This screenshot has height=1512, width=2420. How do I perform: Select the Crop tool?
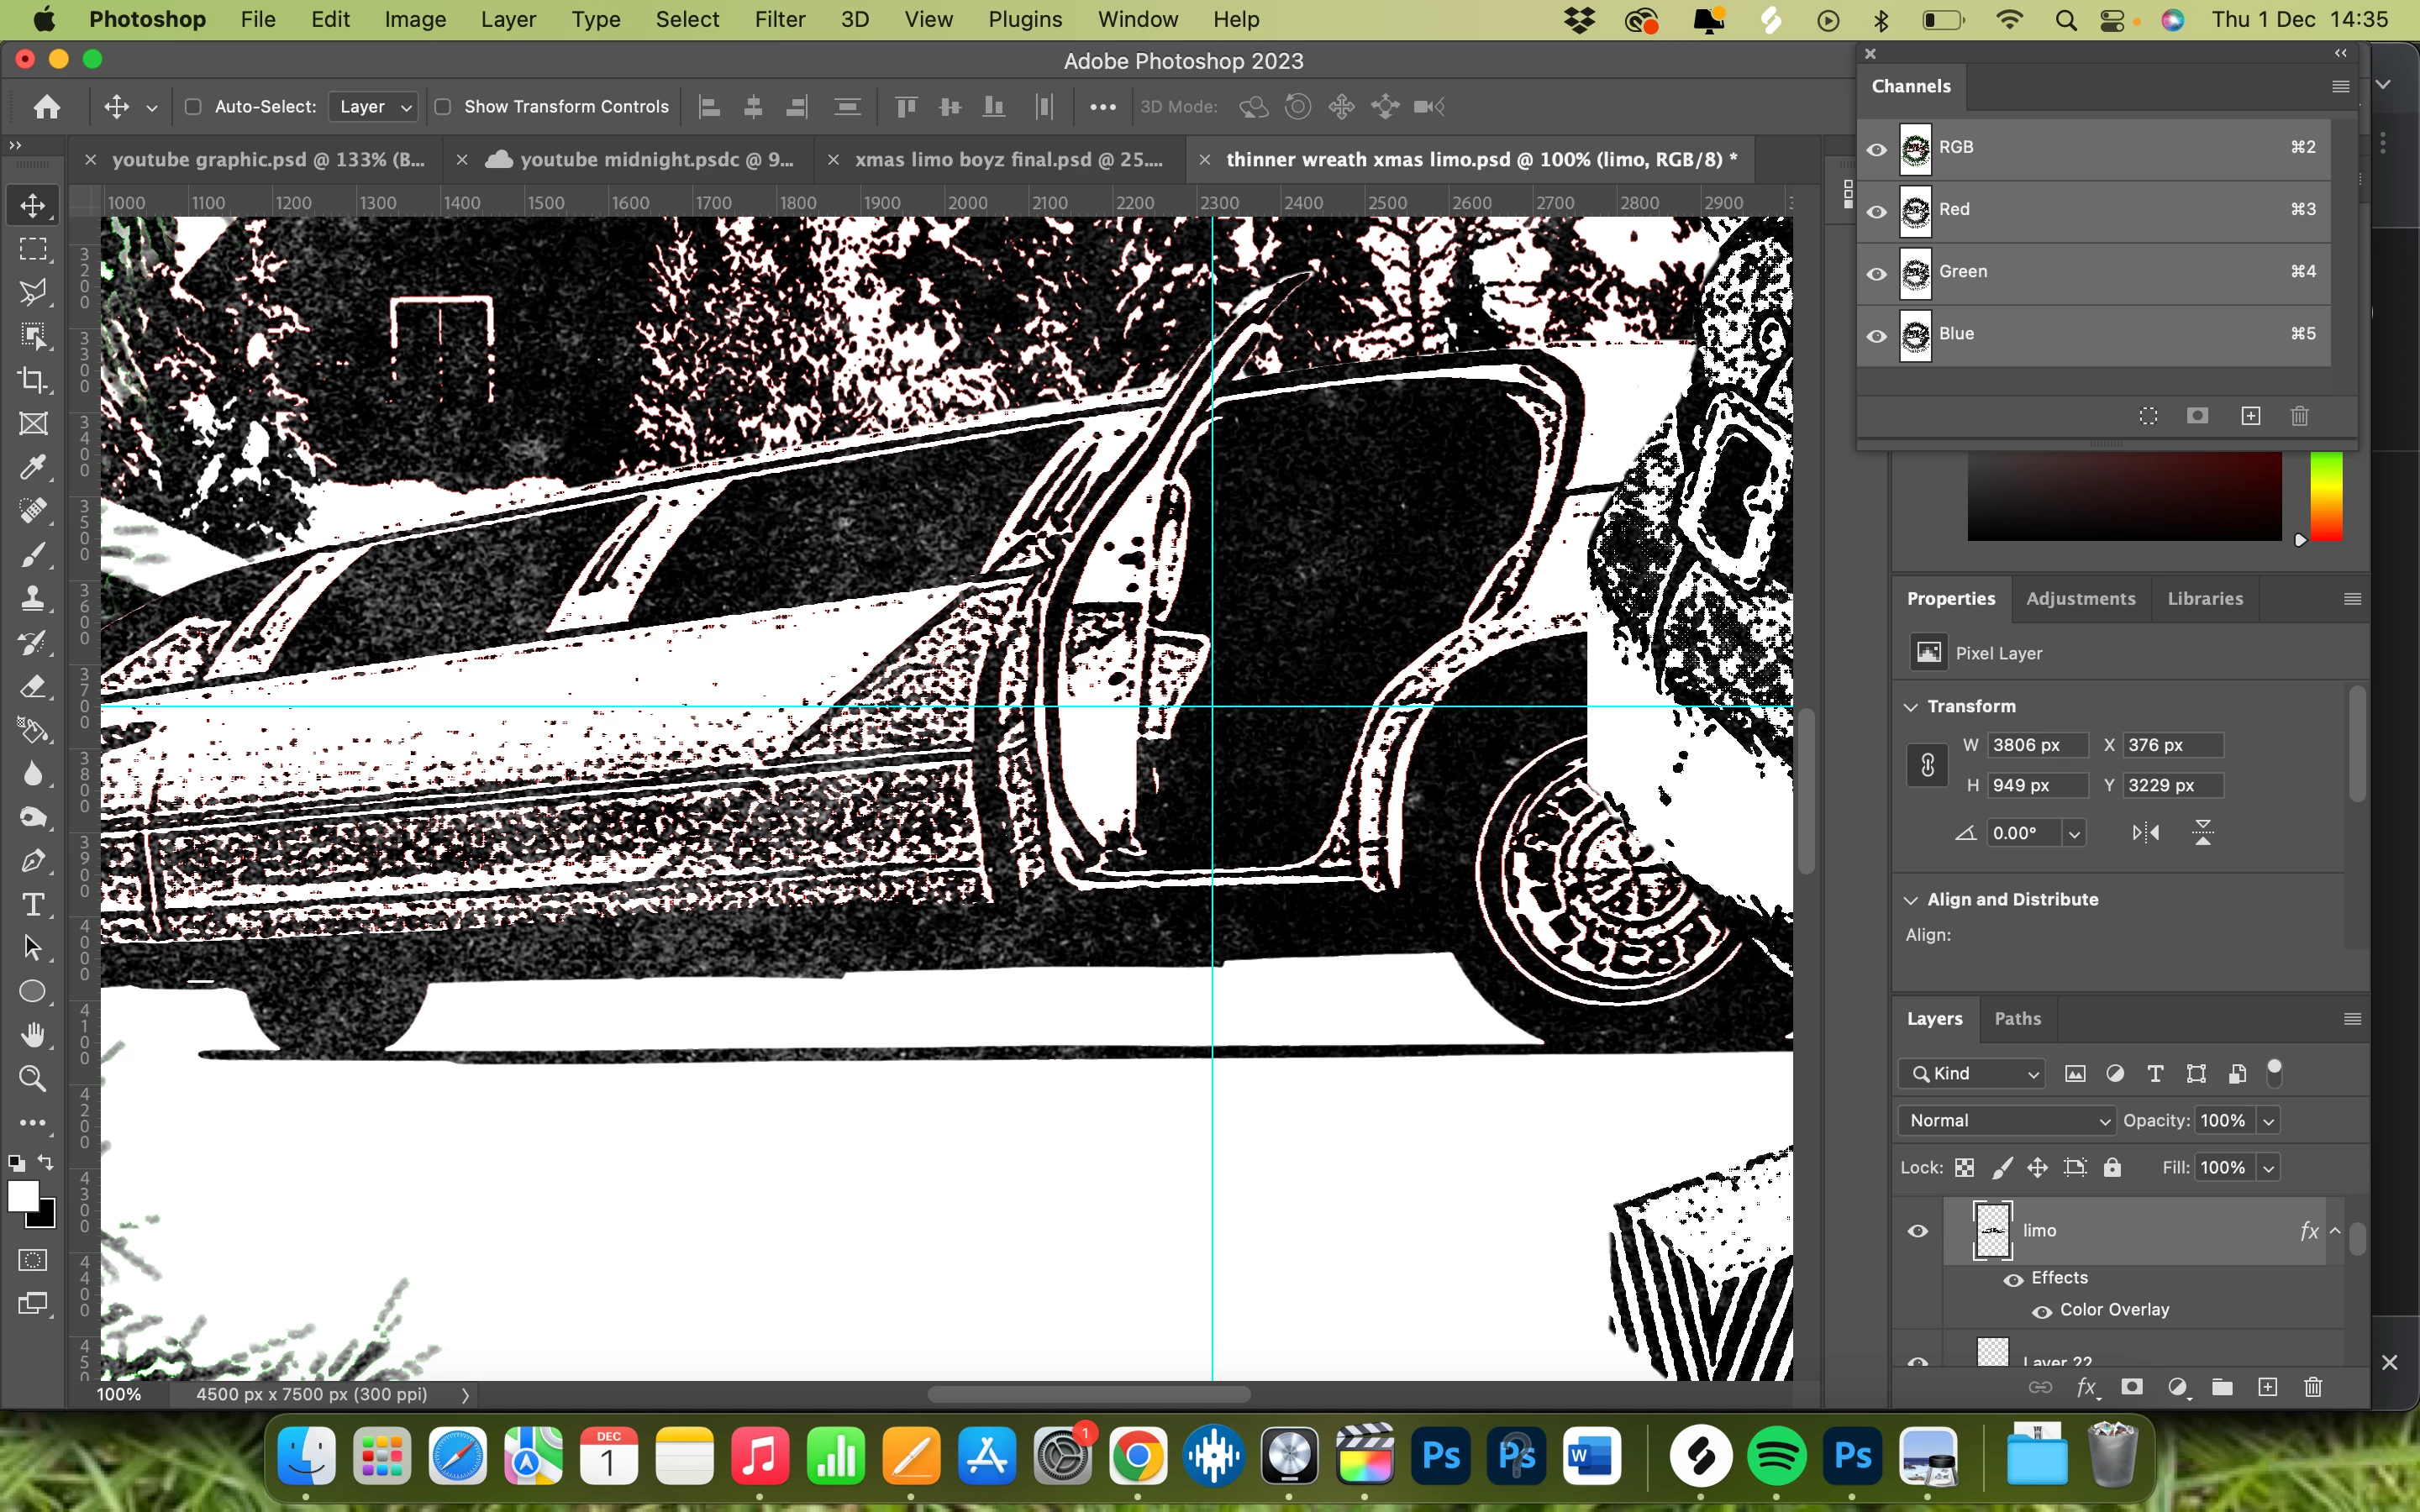(x=33, y=380)
